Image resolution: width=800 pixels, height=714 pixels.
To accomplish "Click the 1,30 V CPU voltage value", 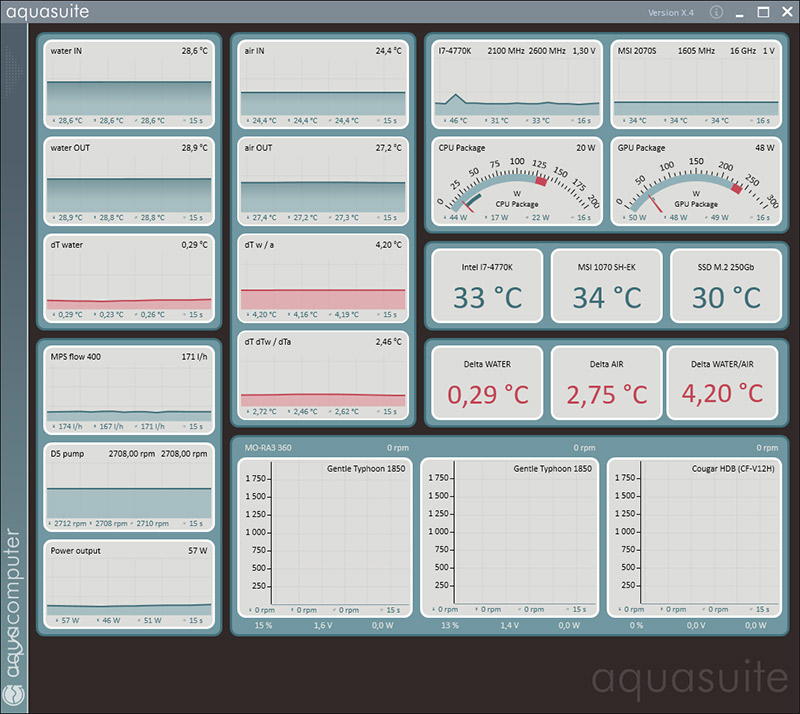I will 584,51.
